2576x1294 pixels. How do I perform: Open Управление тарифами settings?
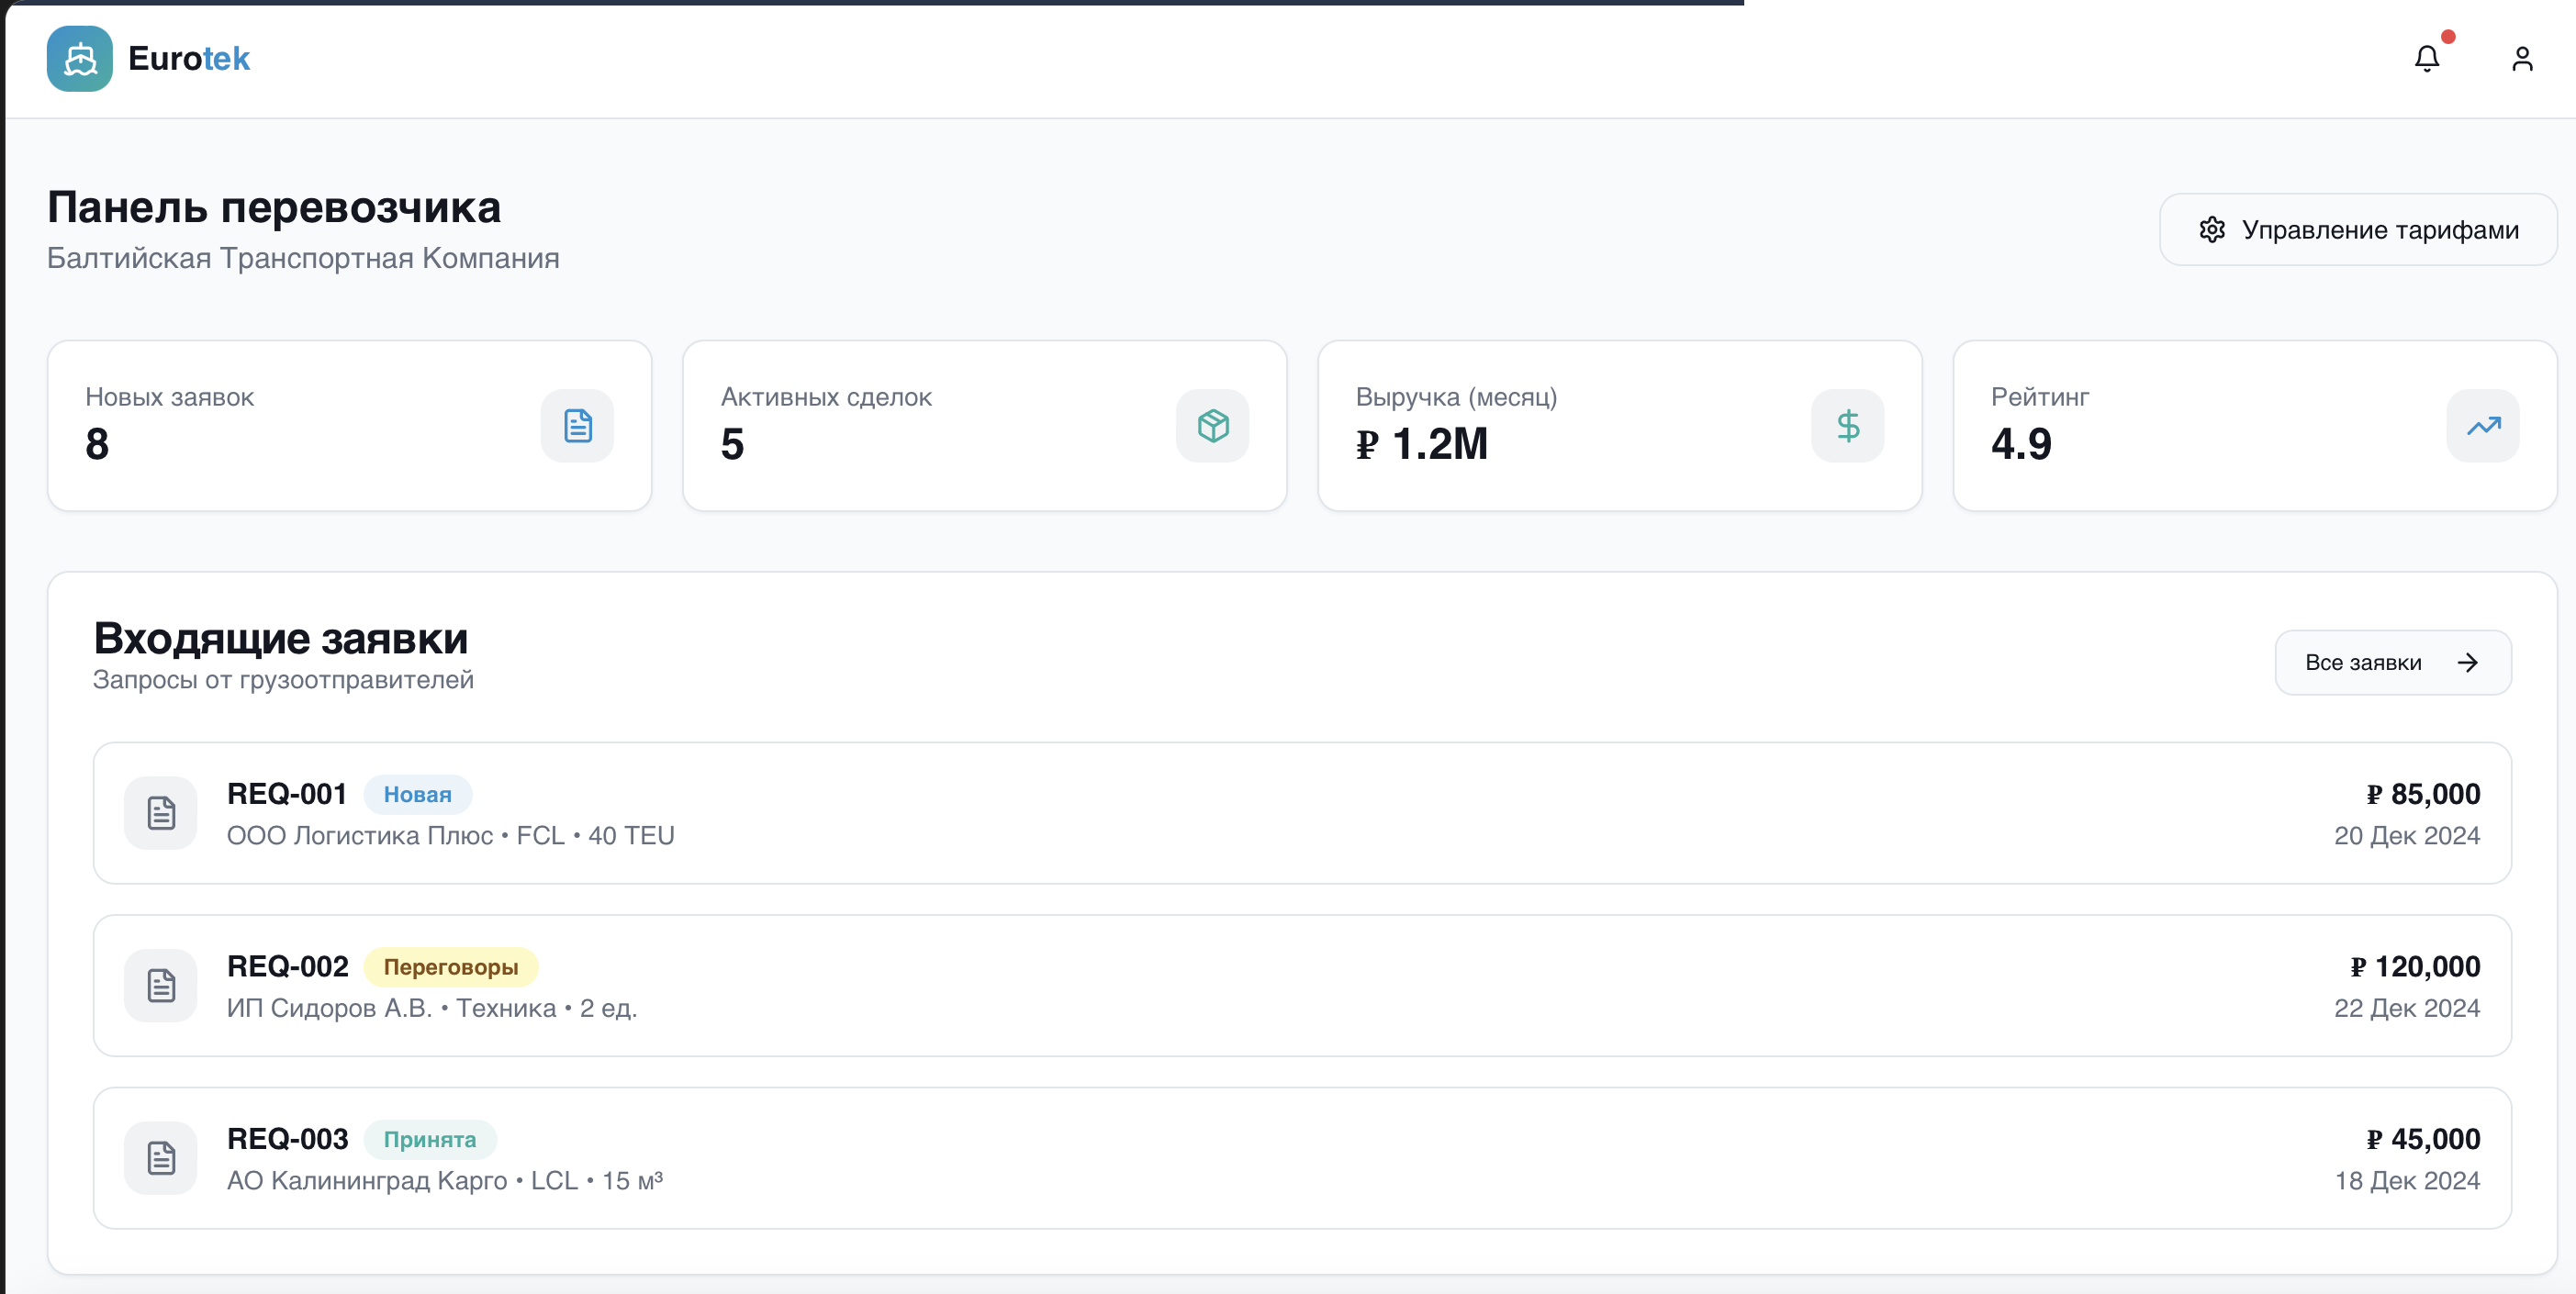[2357, 230]
